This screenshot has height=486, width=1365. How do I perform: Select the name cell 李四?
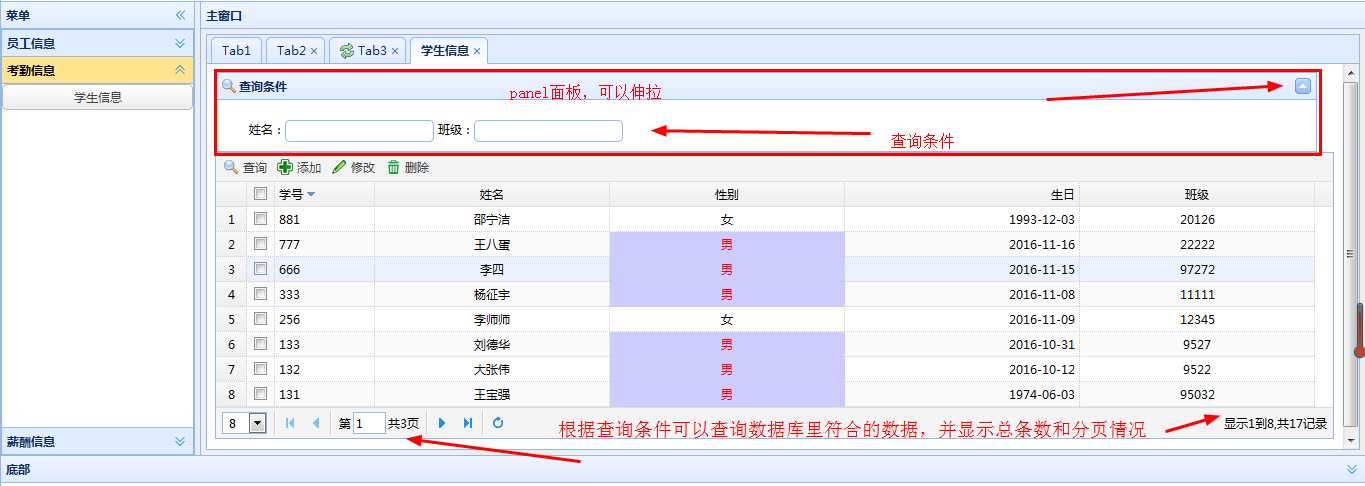point(492,269)
